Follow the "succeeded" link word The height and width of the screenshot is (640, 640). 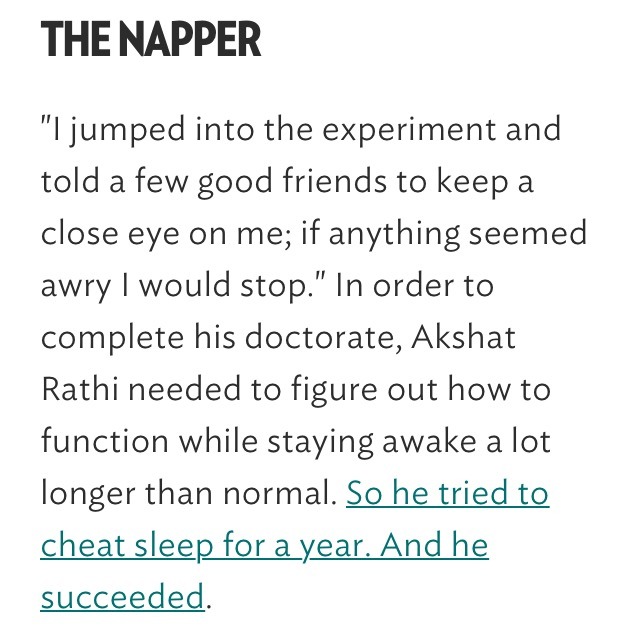click(122, 598)
